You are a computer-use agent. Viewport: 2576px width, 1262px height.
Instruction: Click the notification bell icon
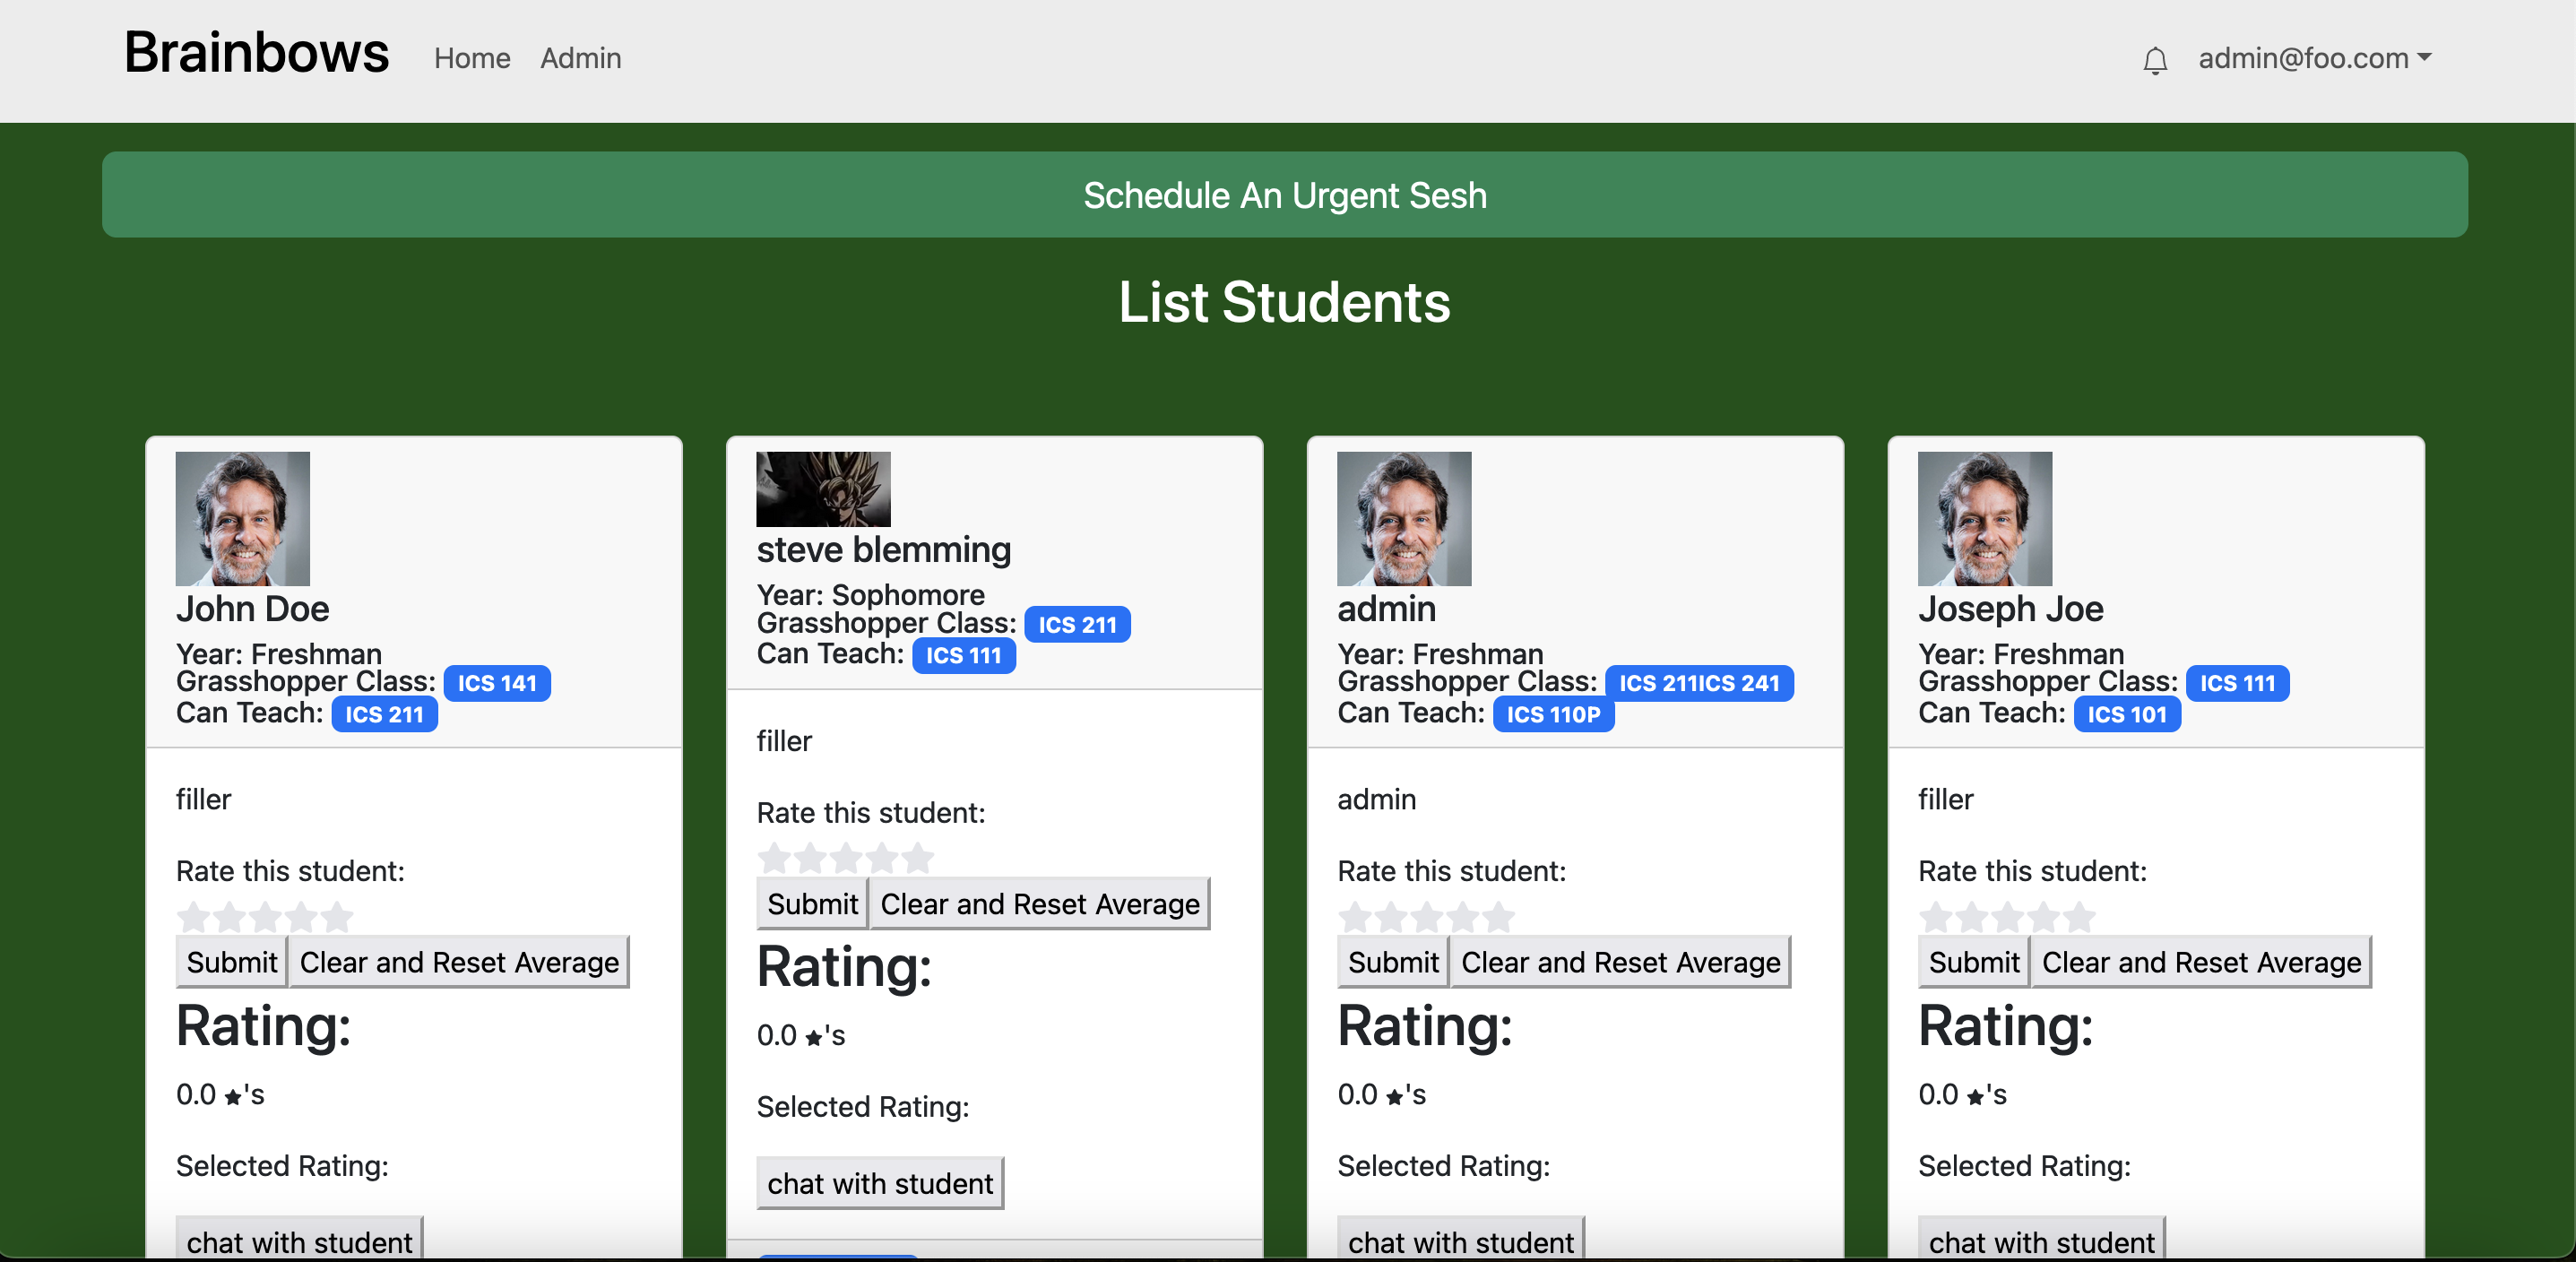2155,60
